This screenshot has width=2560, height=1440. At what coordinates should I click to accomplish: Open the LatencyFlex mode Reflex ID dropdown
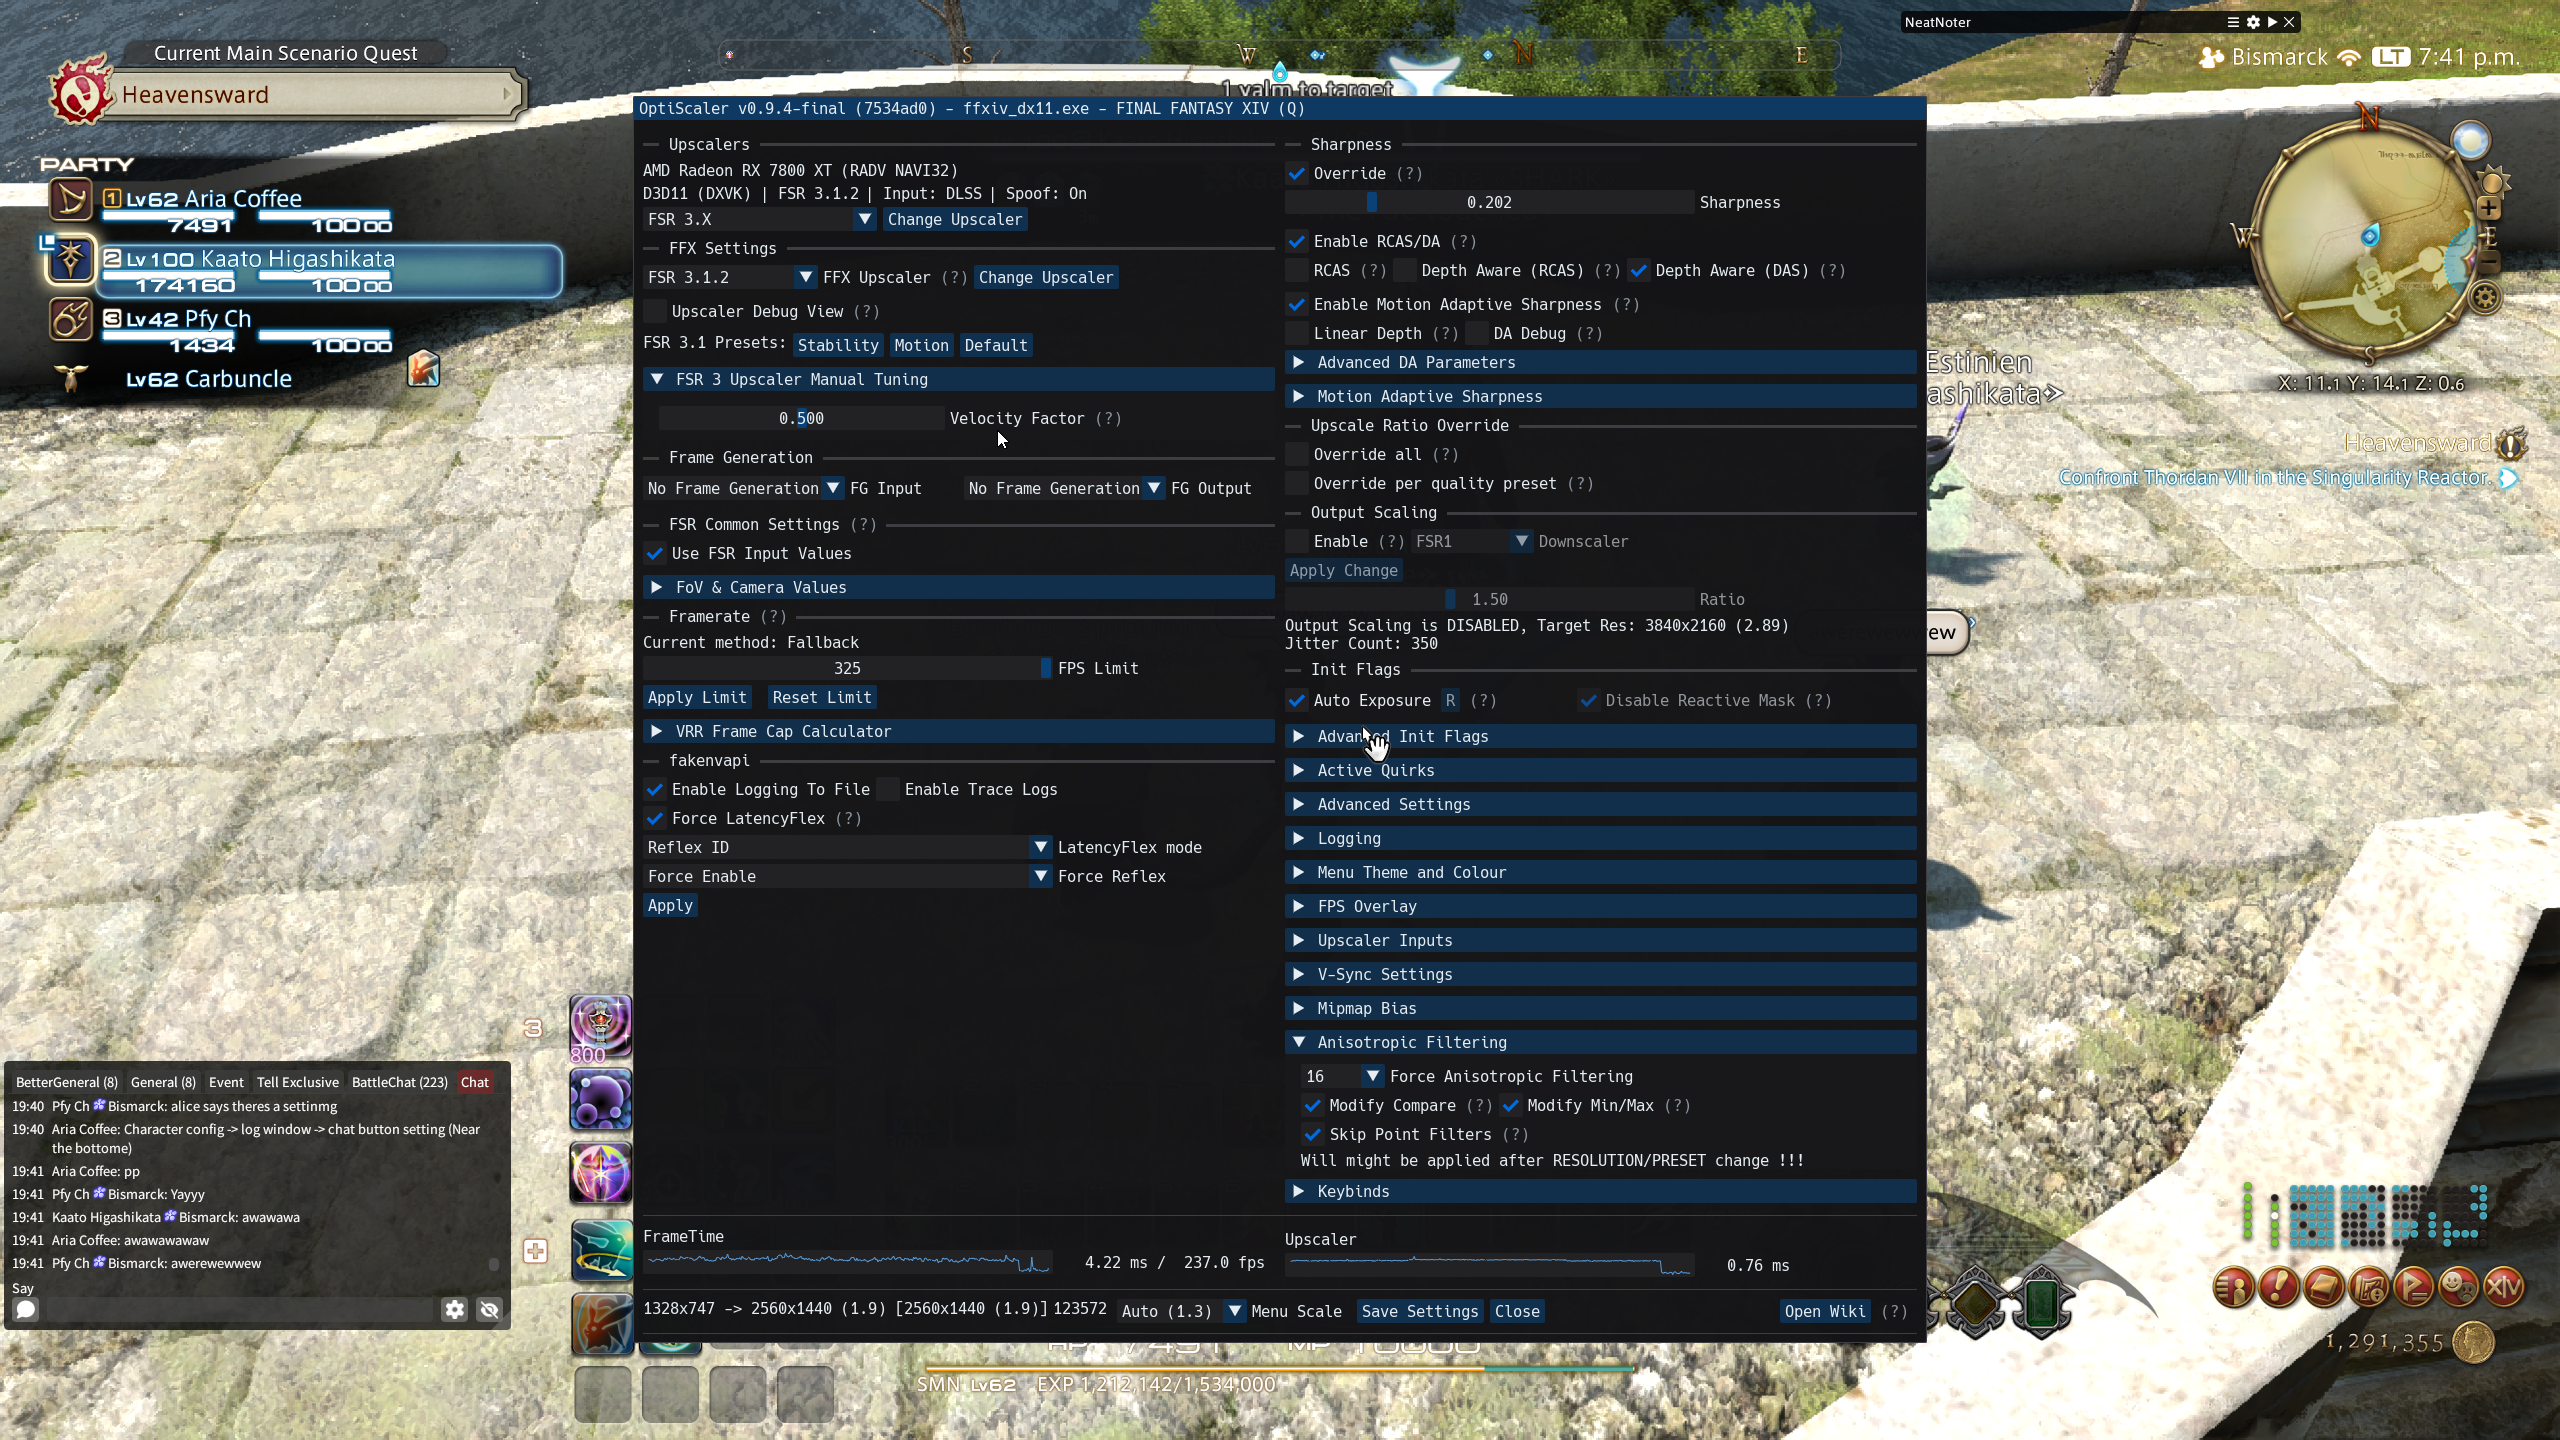coord(847,848)
